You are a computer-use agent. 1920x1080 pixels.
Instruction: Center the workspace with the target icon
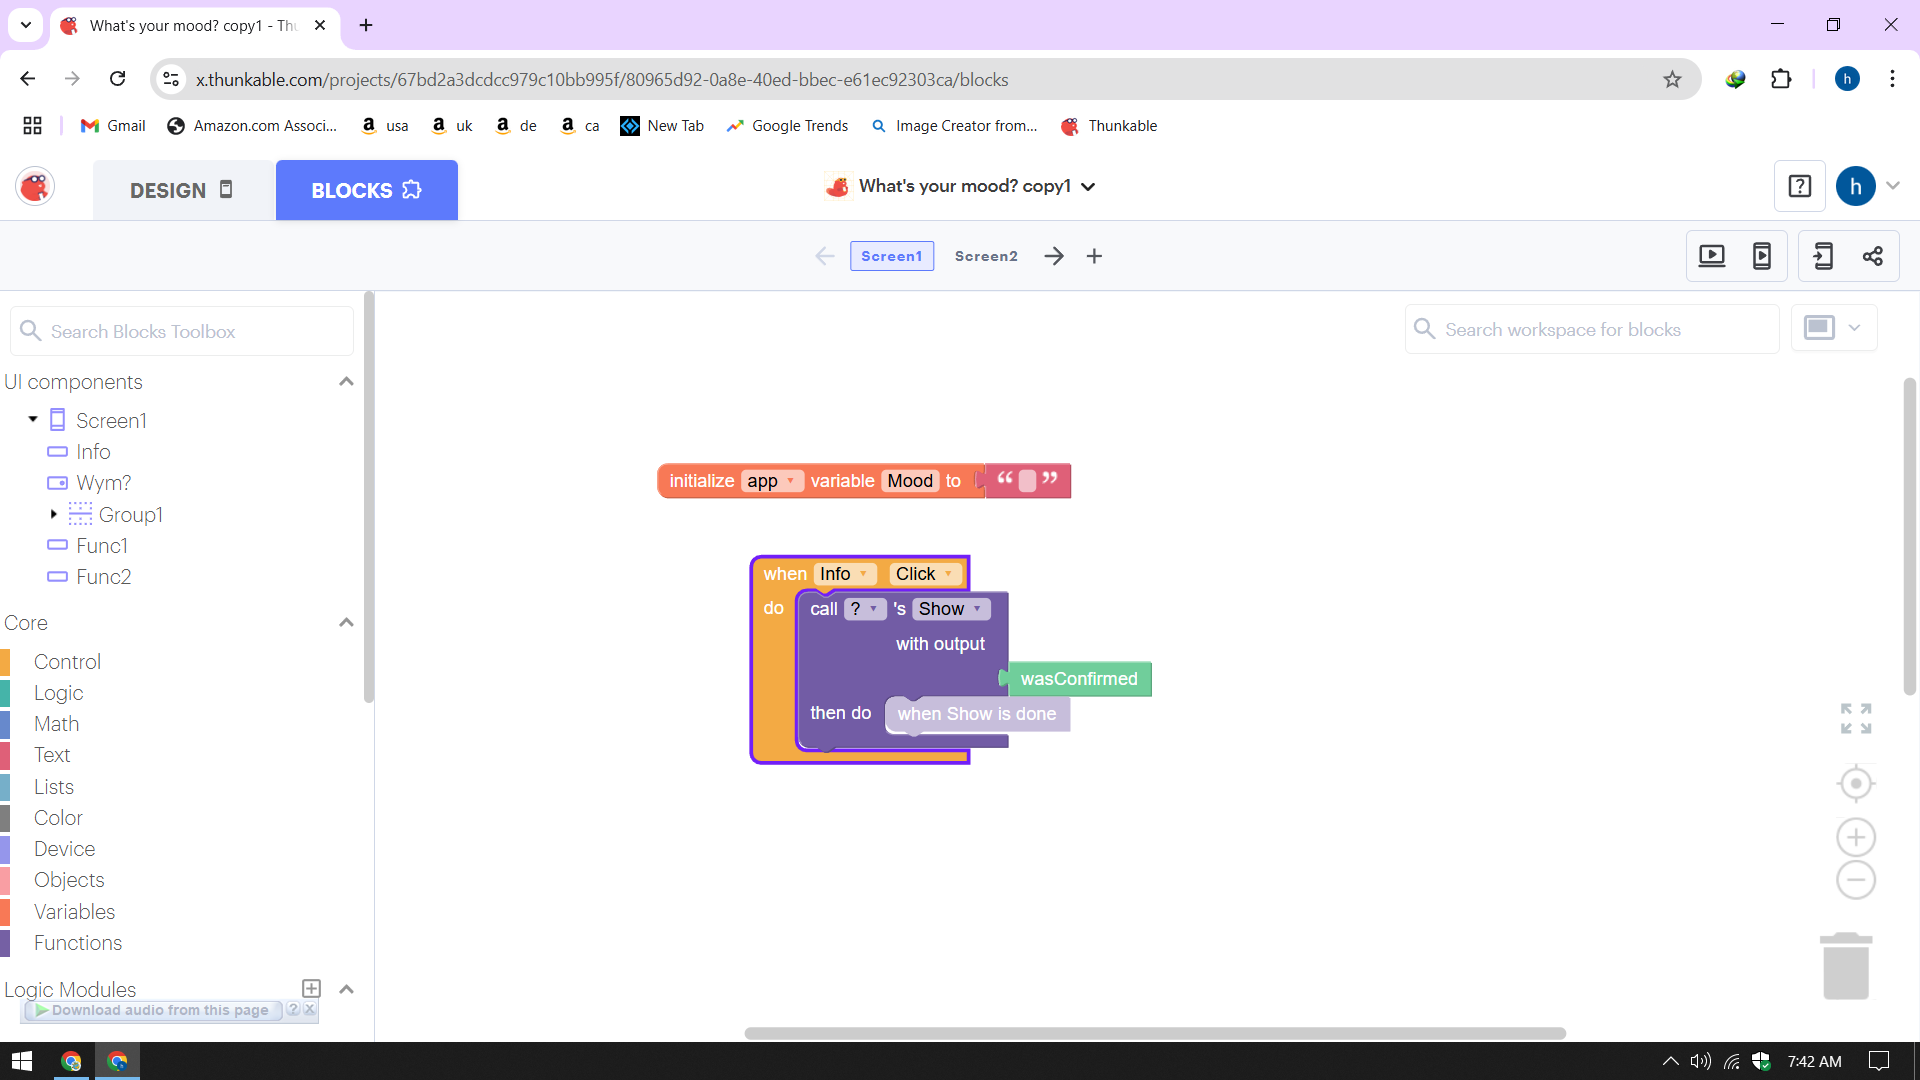tap(1856, 783)
